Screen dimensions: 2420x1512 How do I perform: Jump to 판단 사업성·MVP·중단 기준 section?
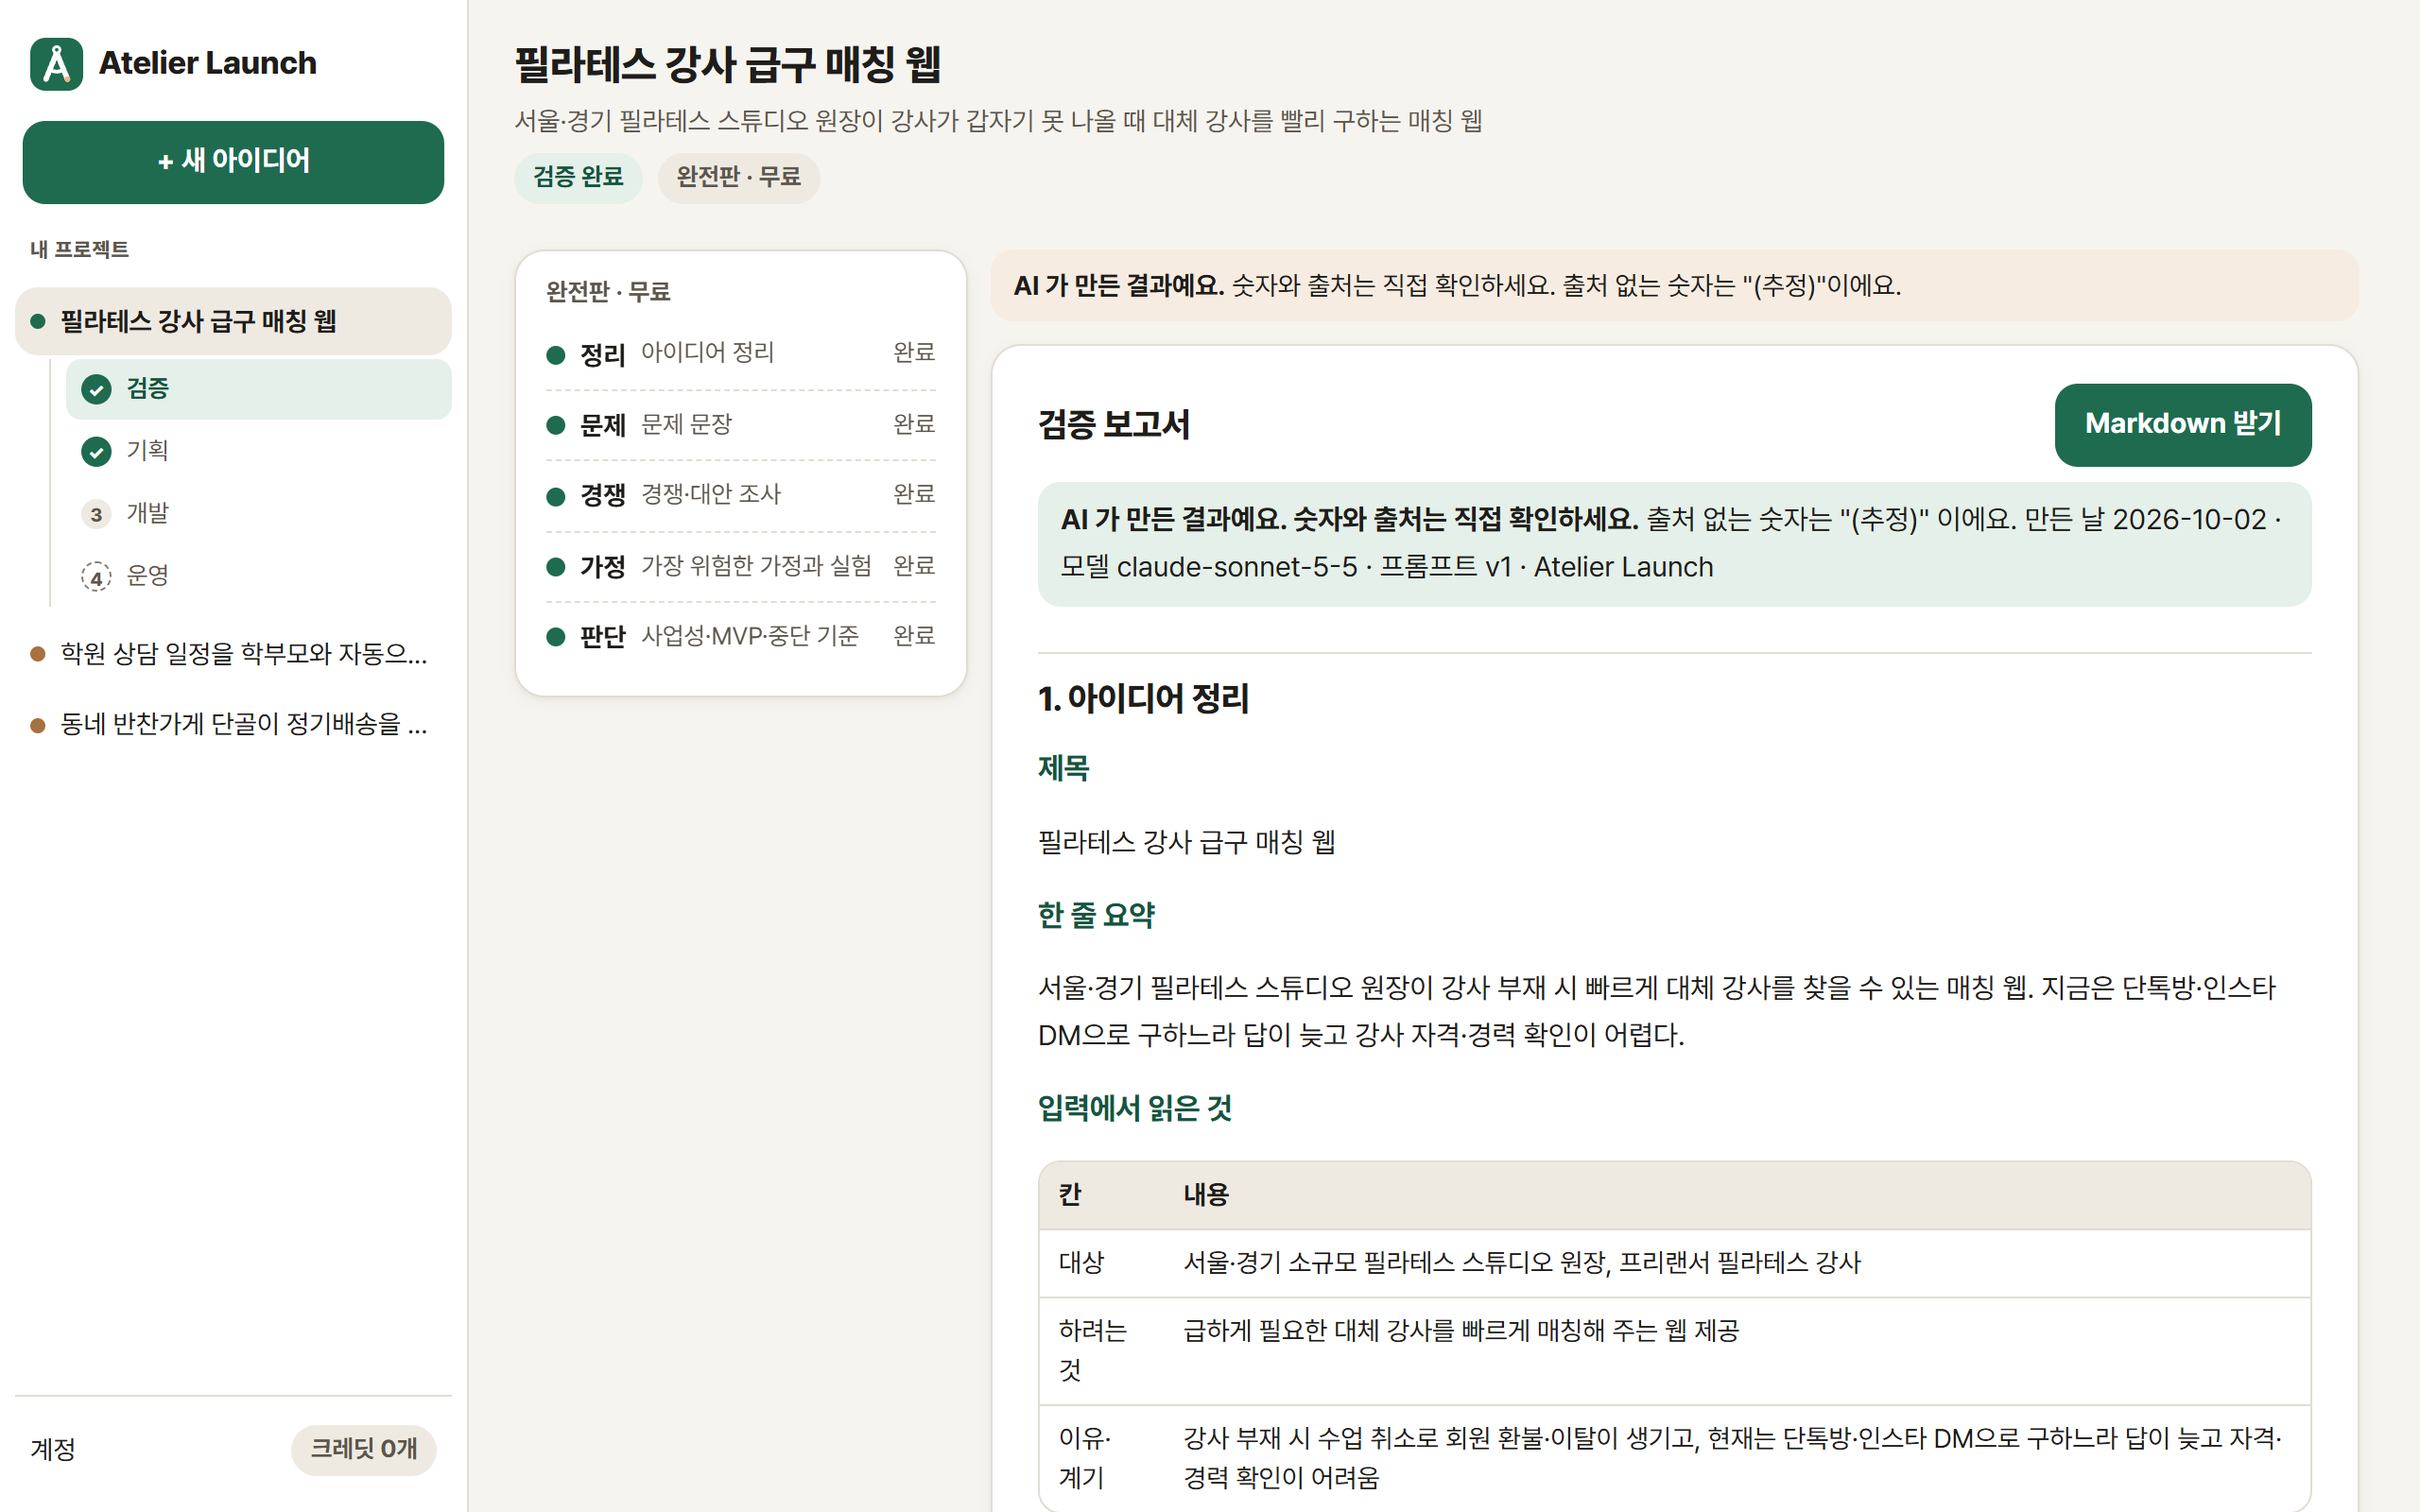(741, 636)
